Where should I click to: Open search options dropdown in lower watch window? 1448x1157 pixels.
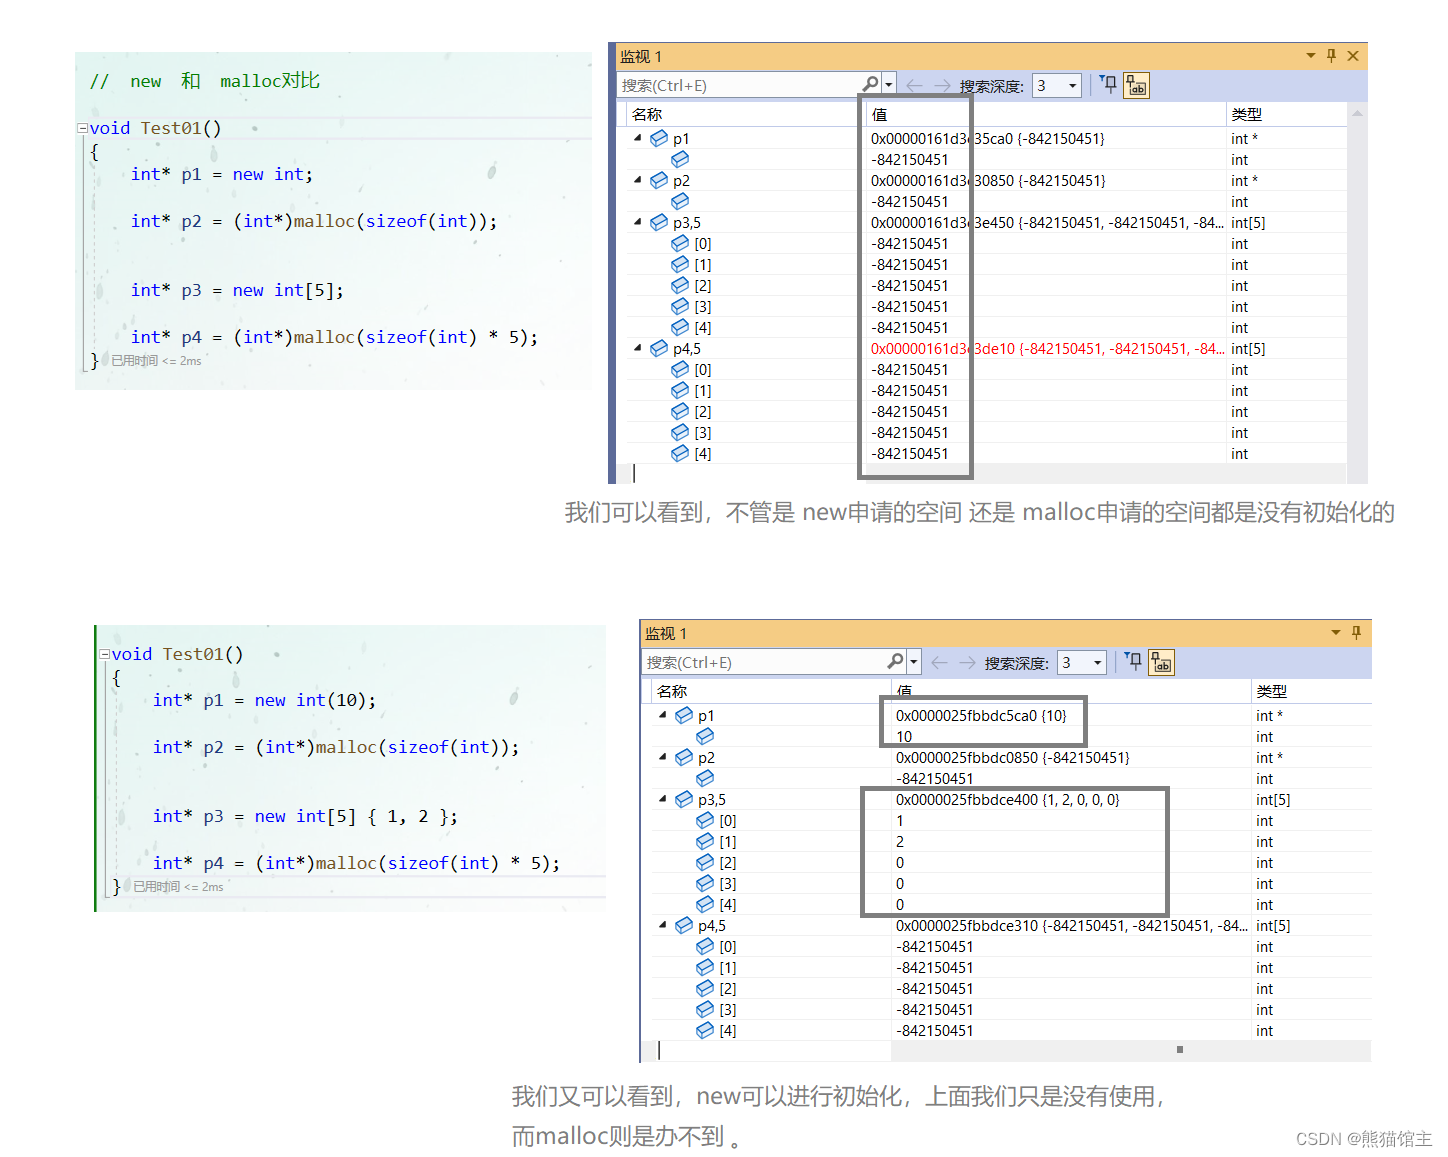point(914,663)
